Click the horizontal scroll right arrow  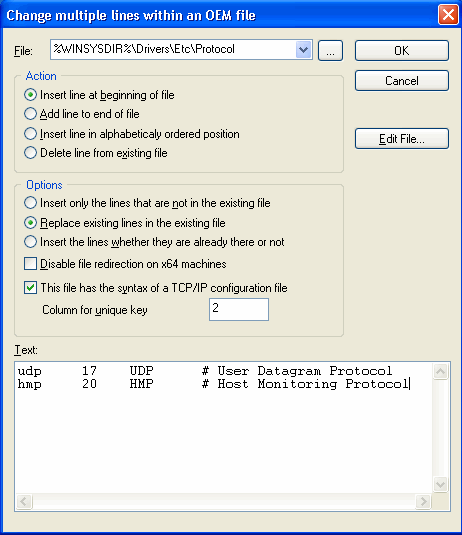(423, 502)
